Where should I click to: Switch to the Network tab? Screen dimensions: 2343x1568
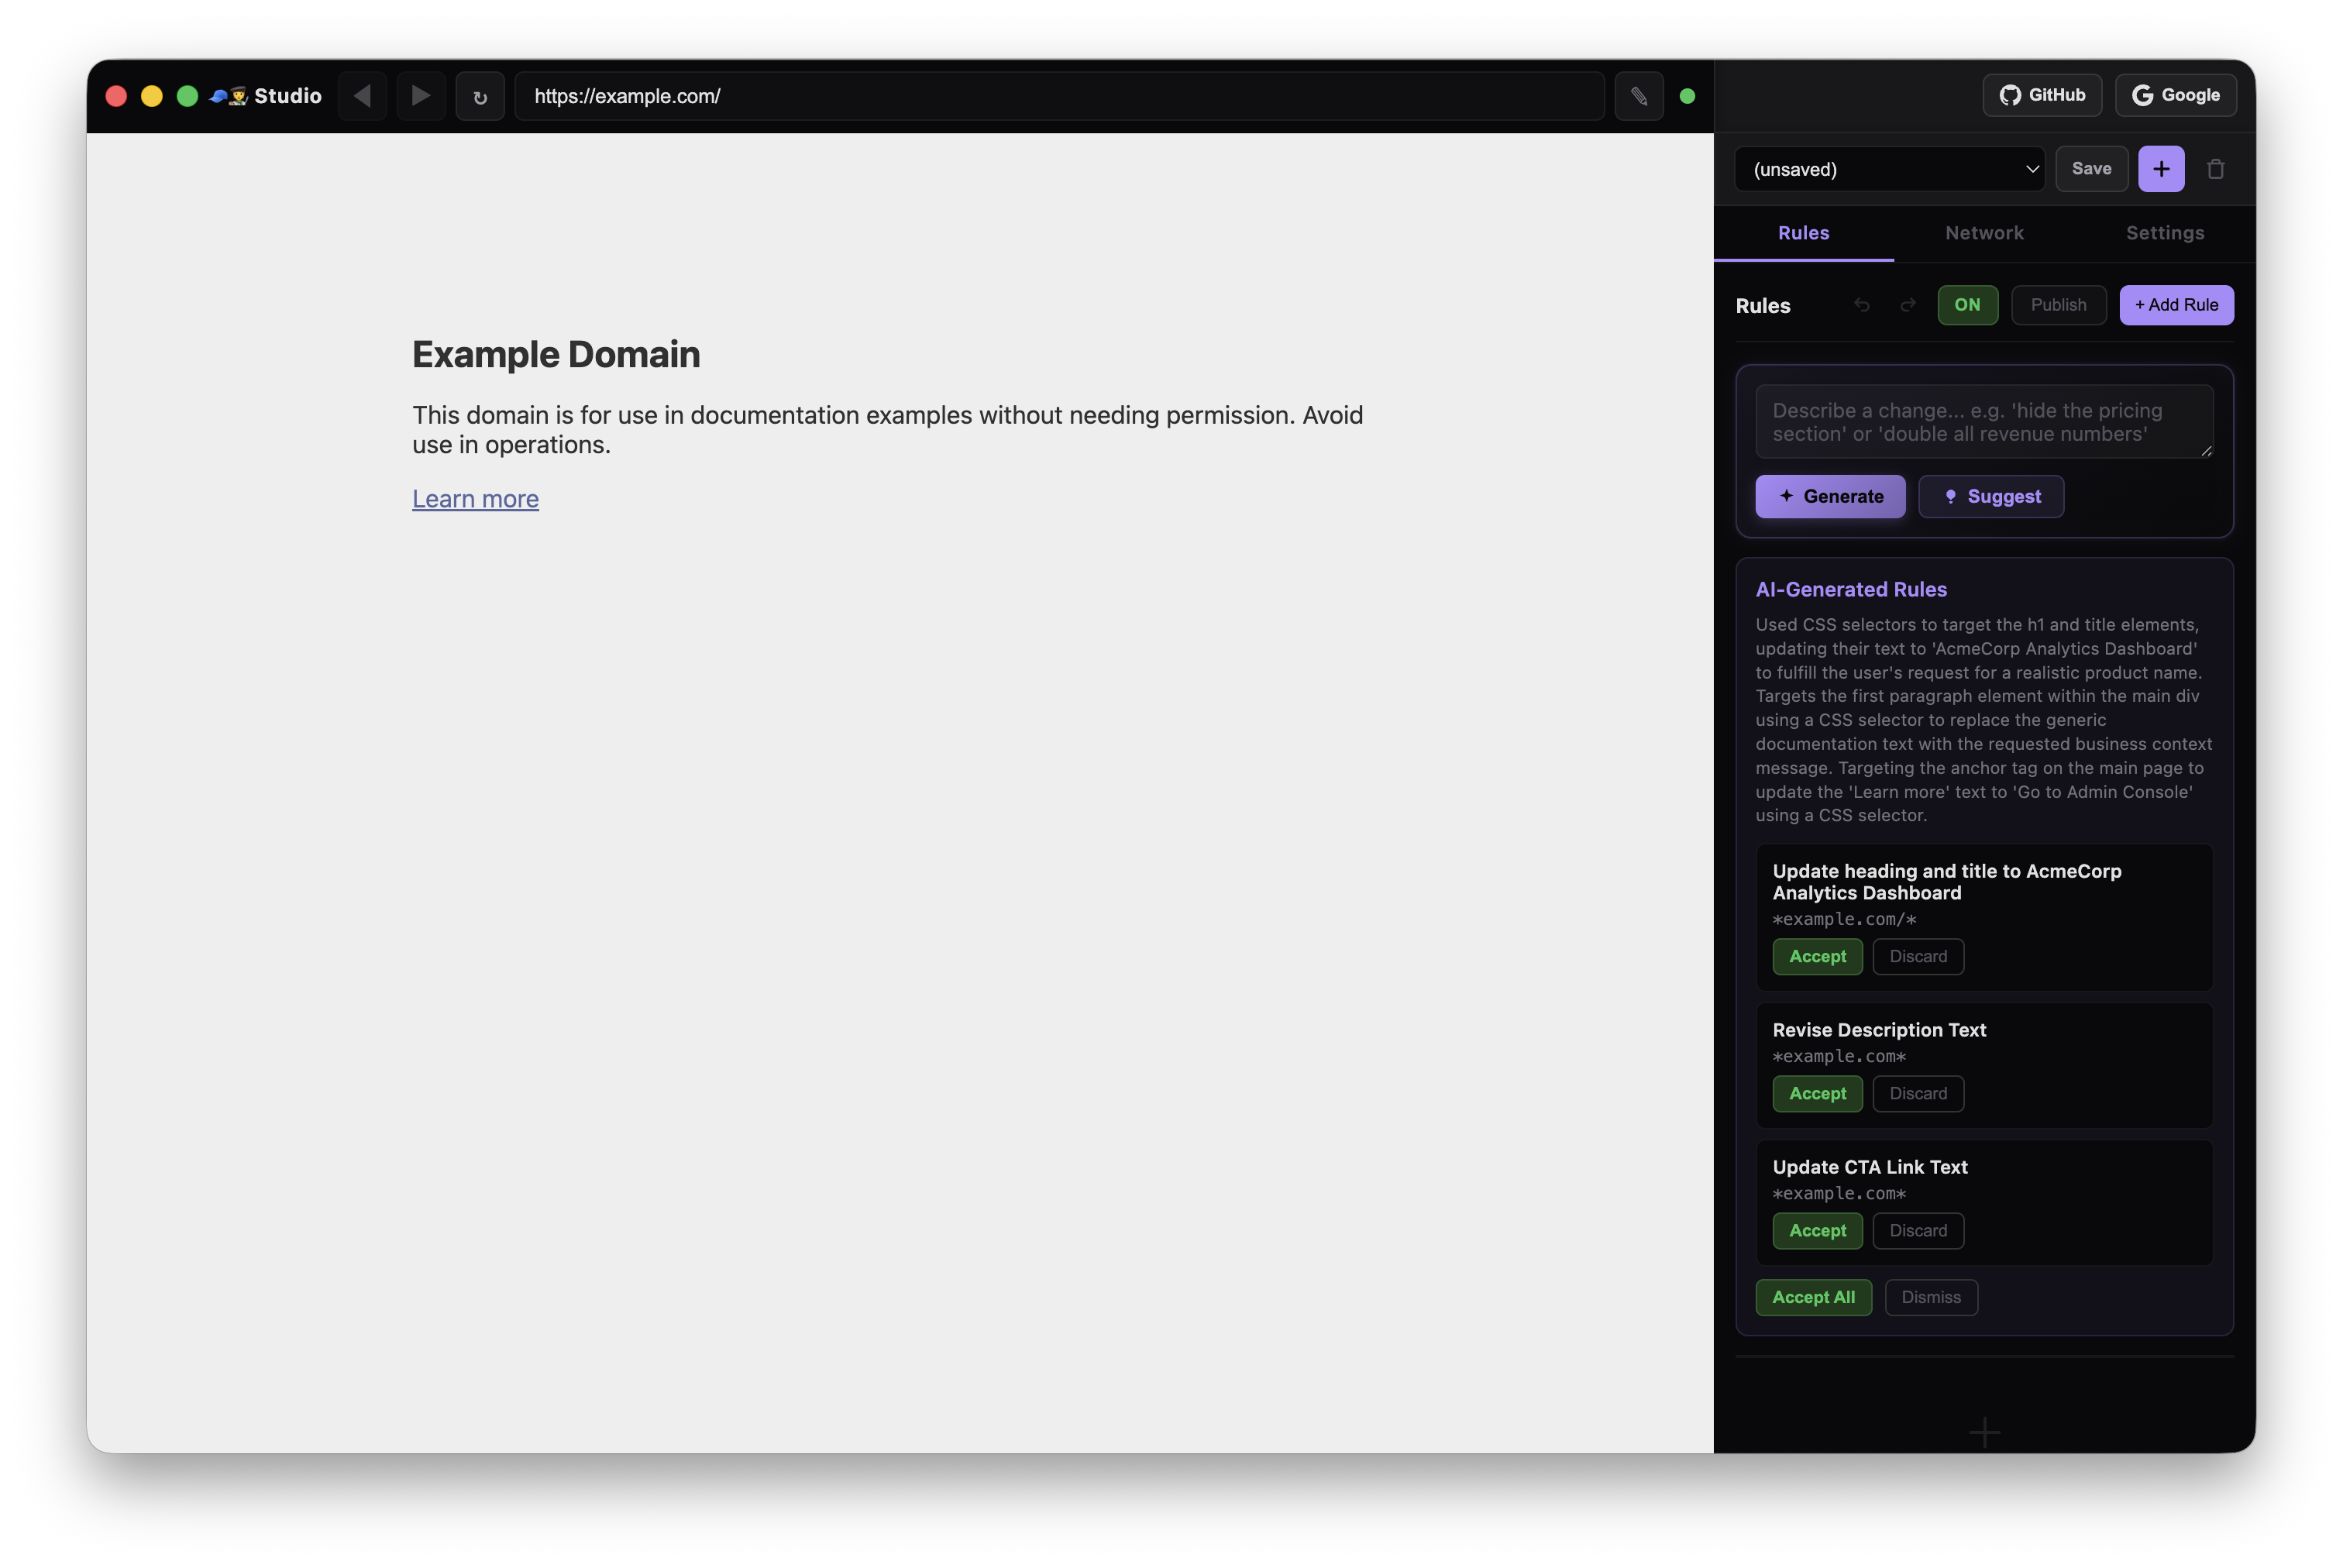tap(1983, 233)
